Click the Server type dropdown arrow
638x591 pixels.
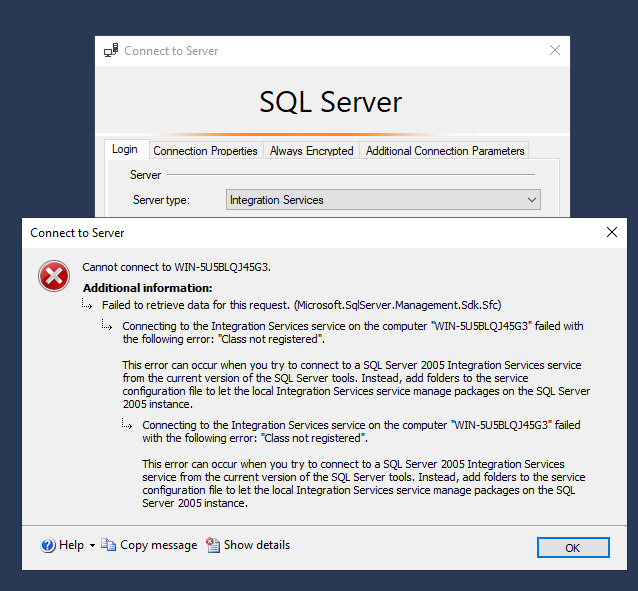pos(531,200)
